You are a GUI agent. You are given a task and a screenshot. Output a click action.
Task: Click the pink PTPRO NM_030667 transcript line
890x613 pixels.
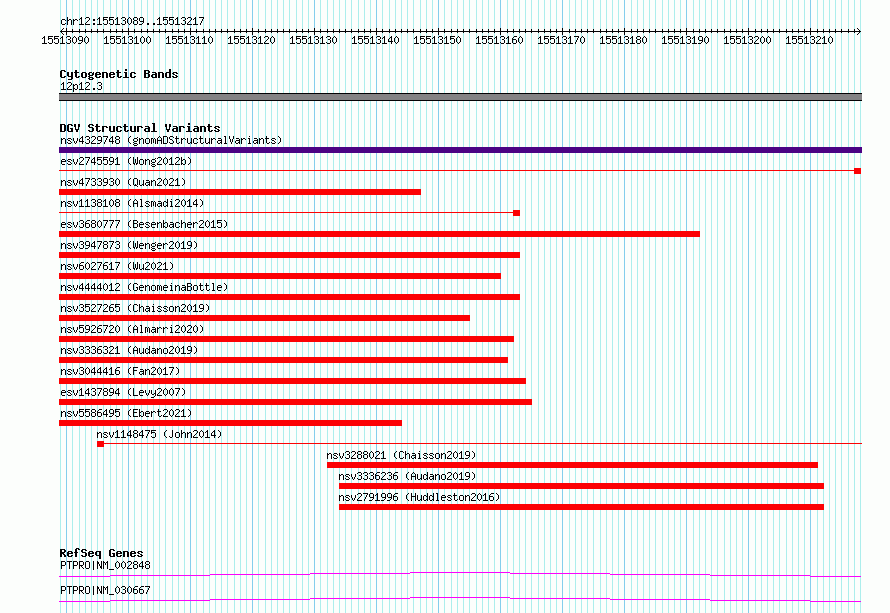click(x=460, y=599)
